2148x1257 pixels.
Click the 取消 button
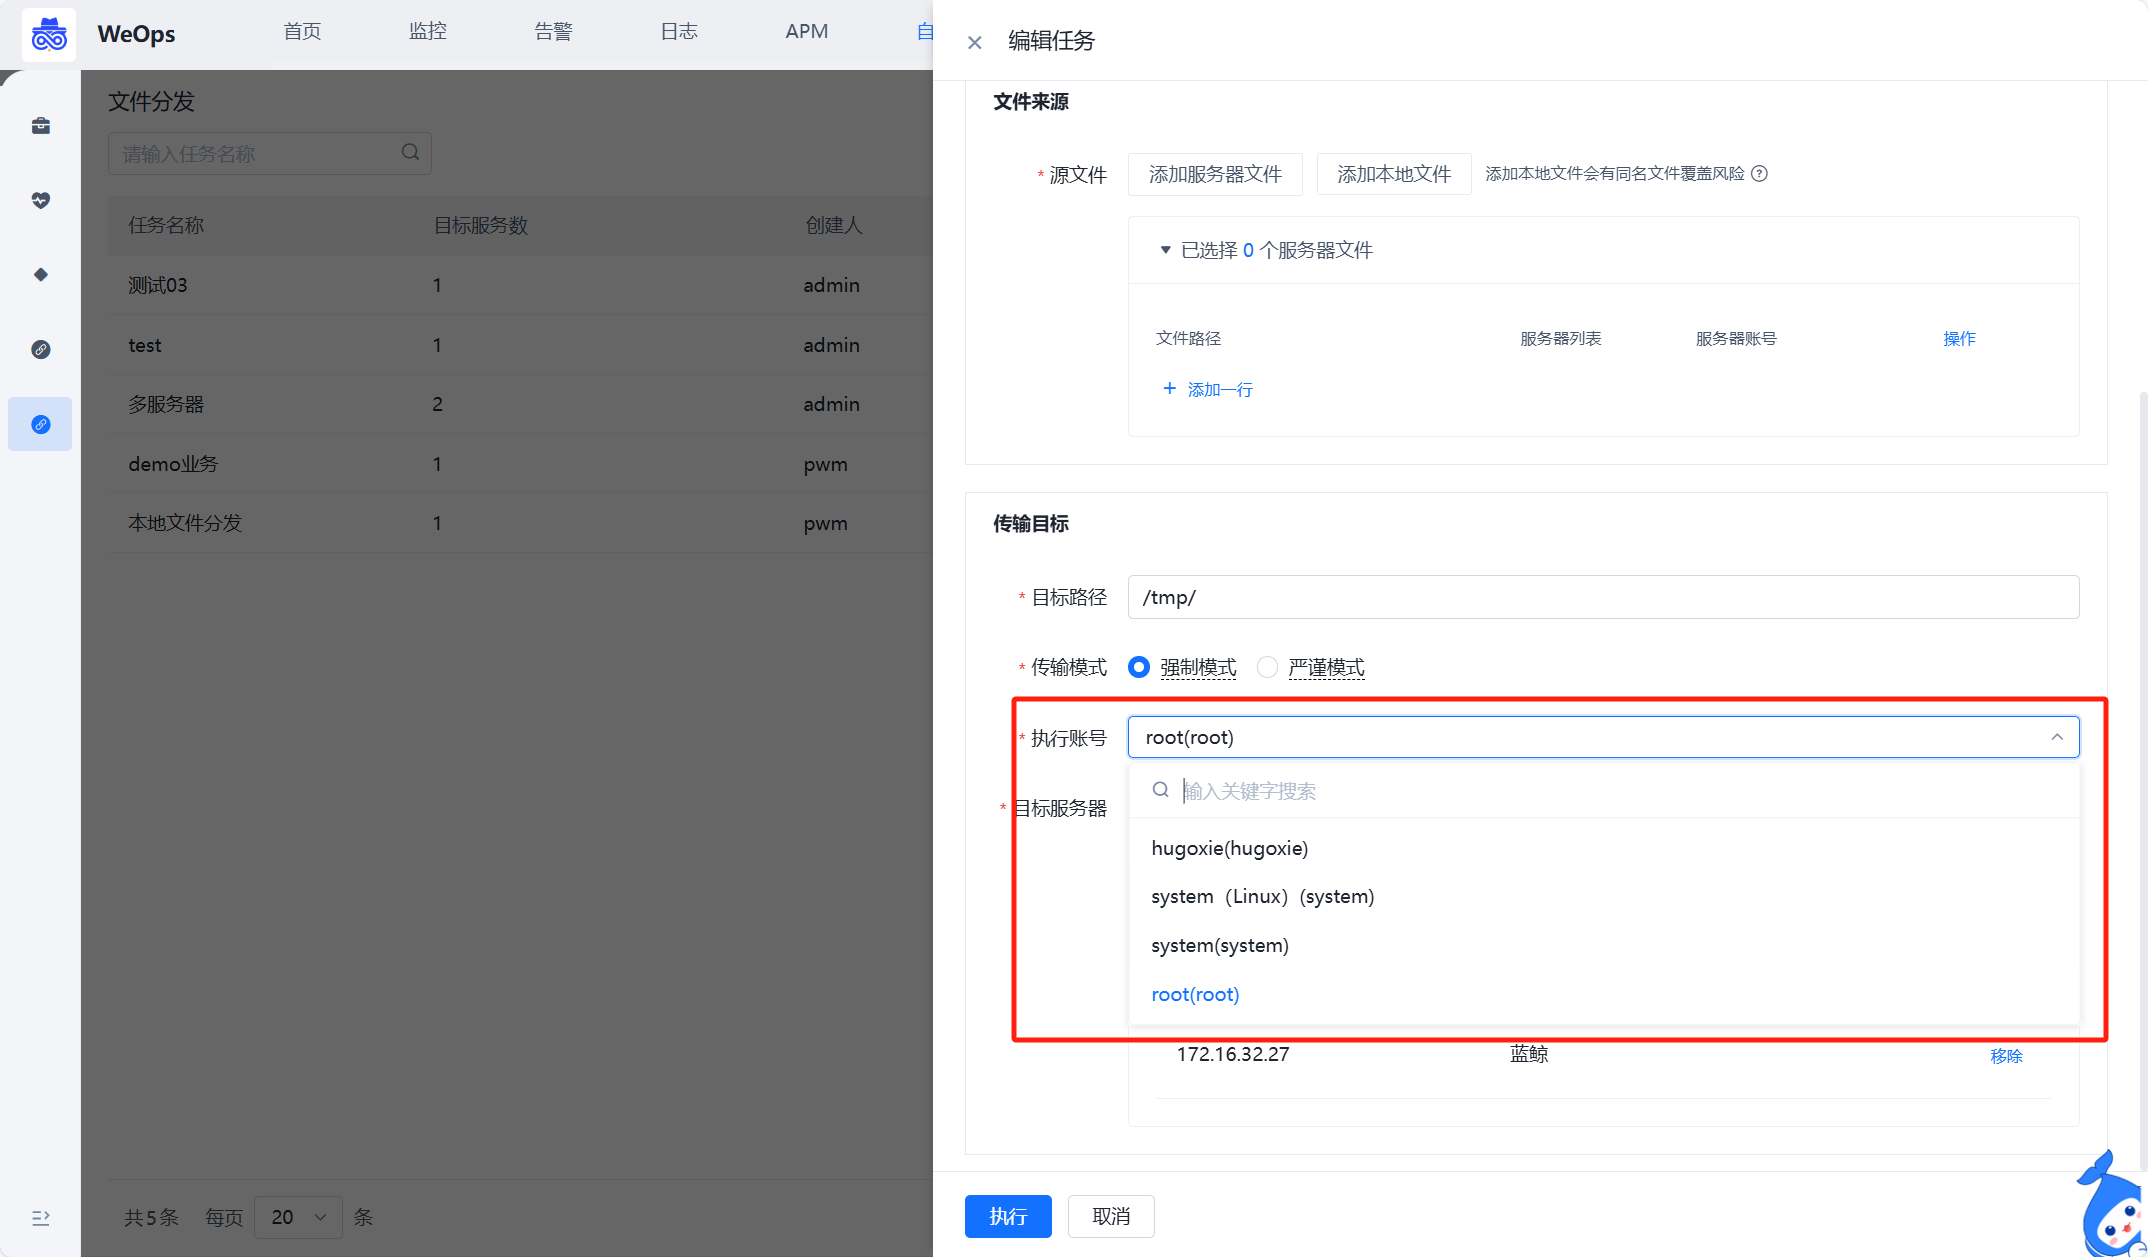tap(1111, 1216)
